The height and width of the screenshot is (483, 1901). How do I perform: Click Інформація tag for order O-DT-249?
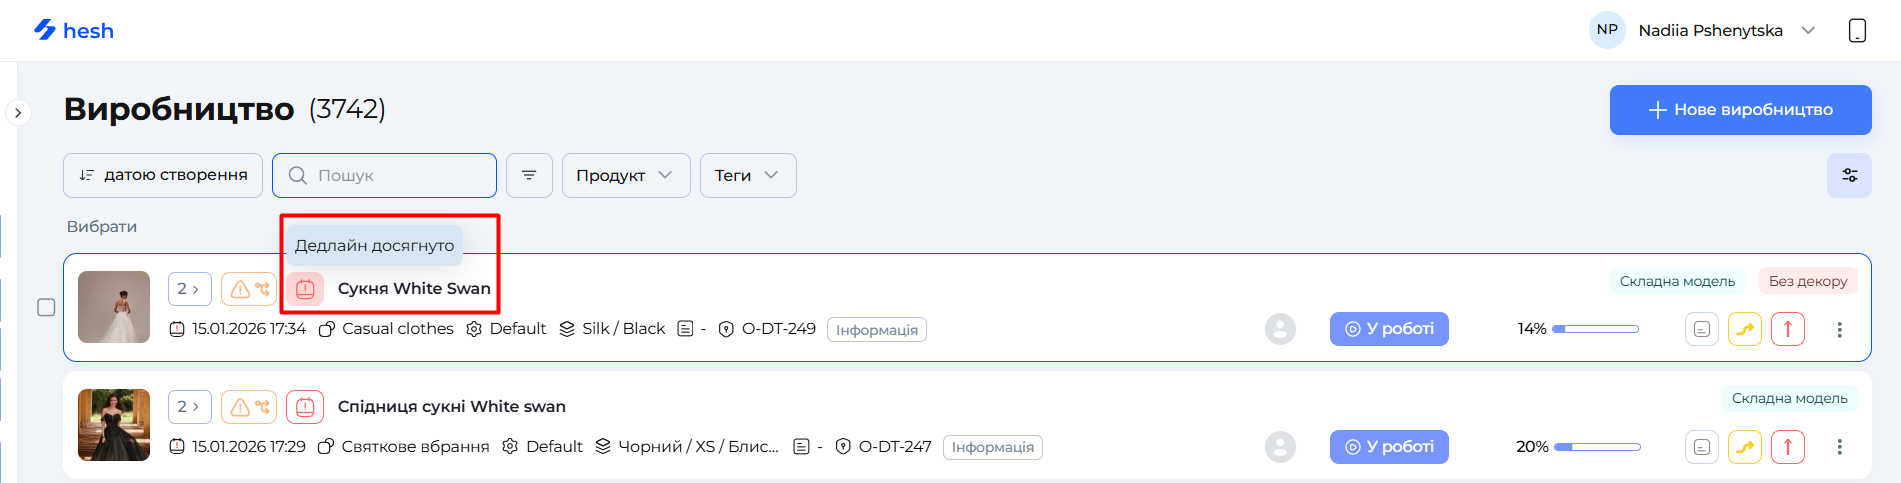pos(876,330)
